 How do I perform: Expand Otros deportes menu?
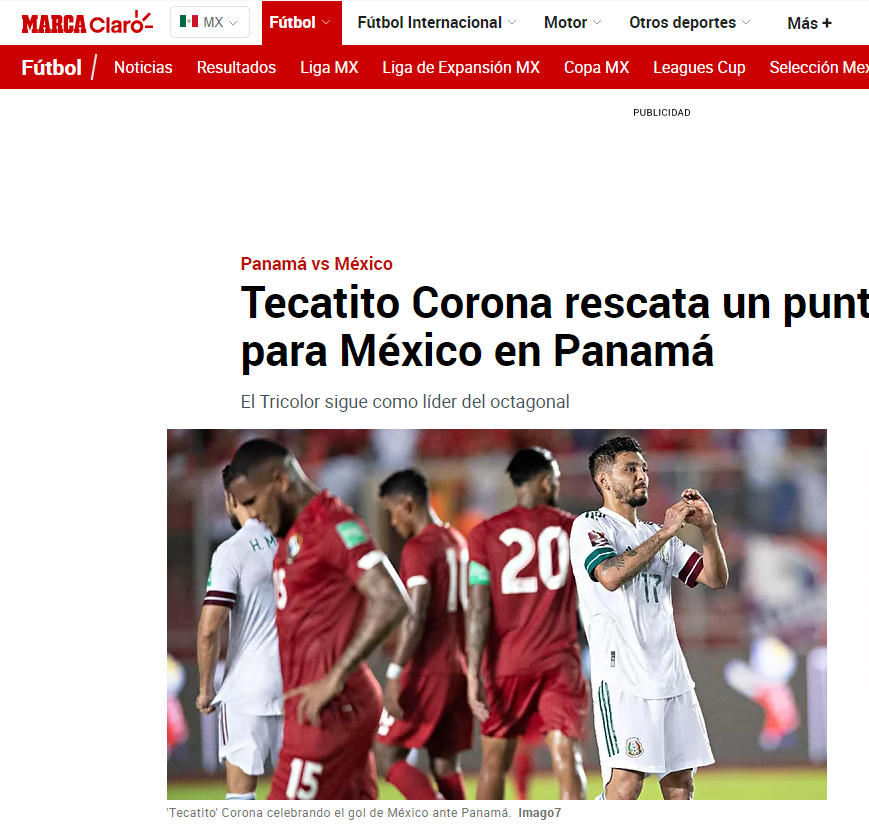pyautogui.click(x=689, y=22)
